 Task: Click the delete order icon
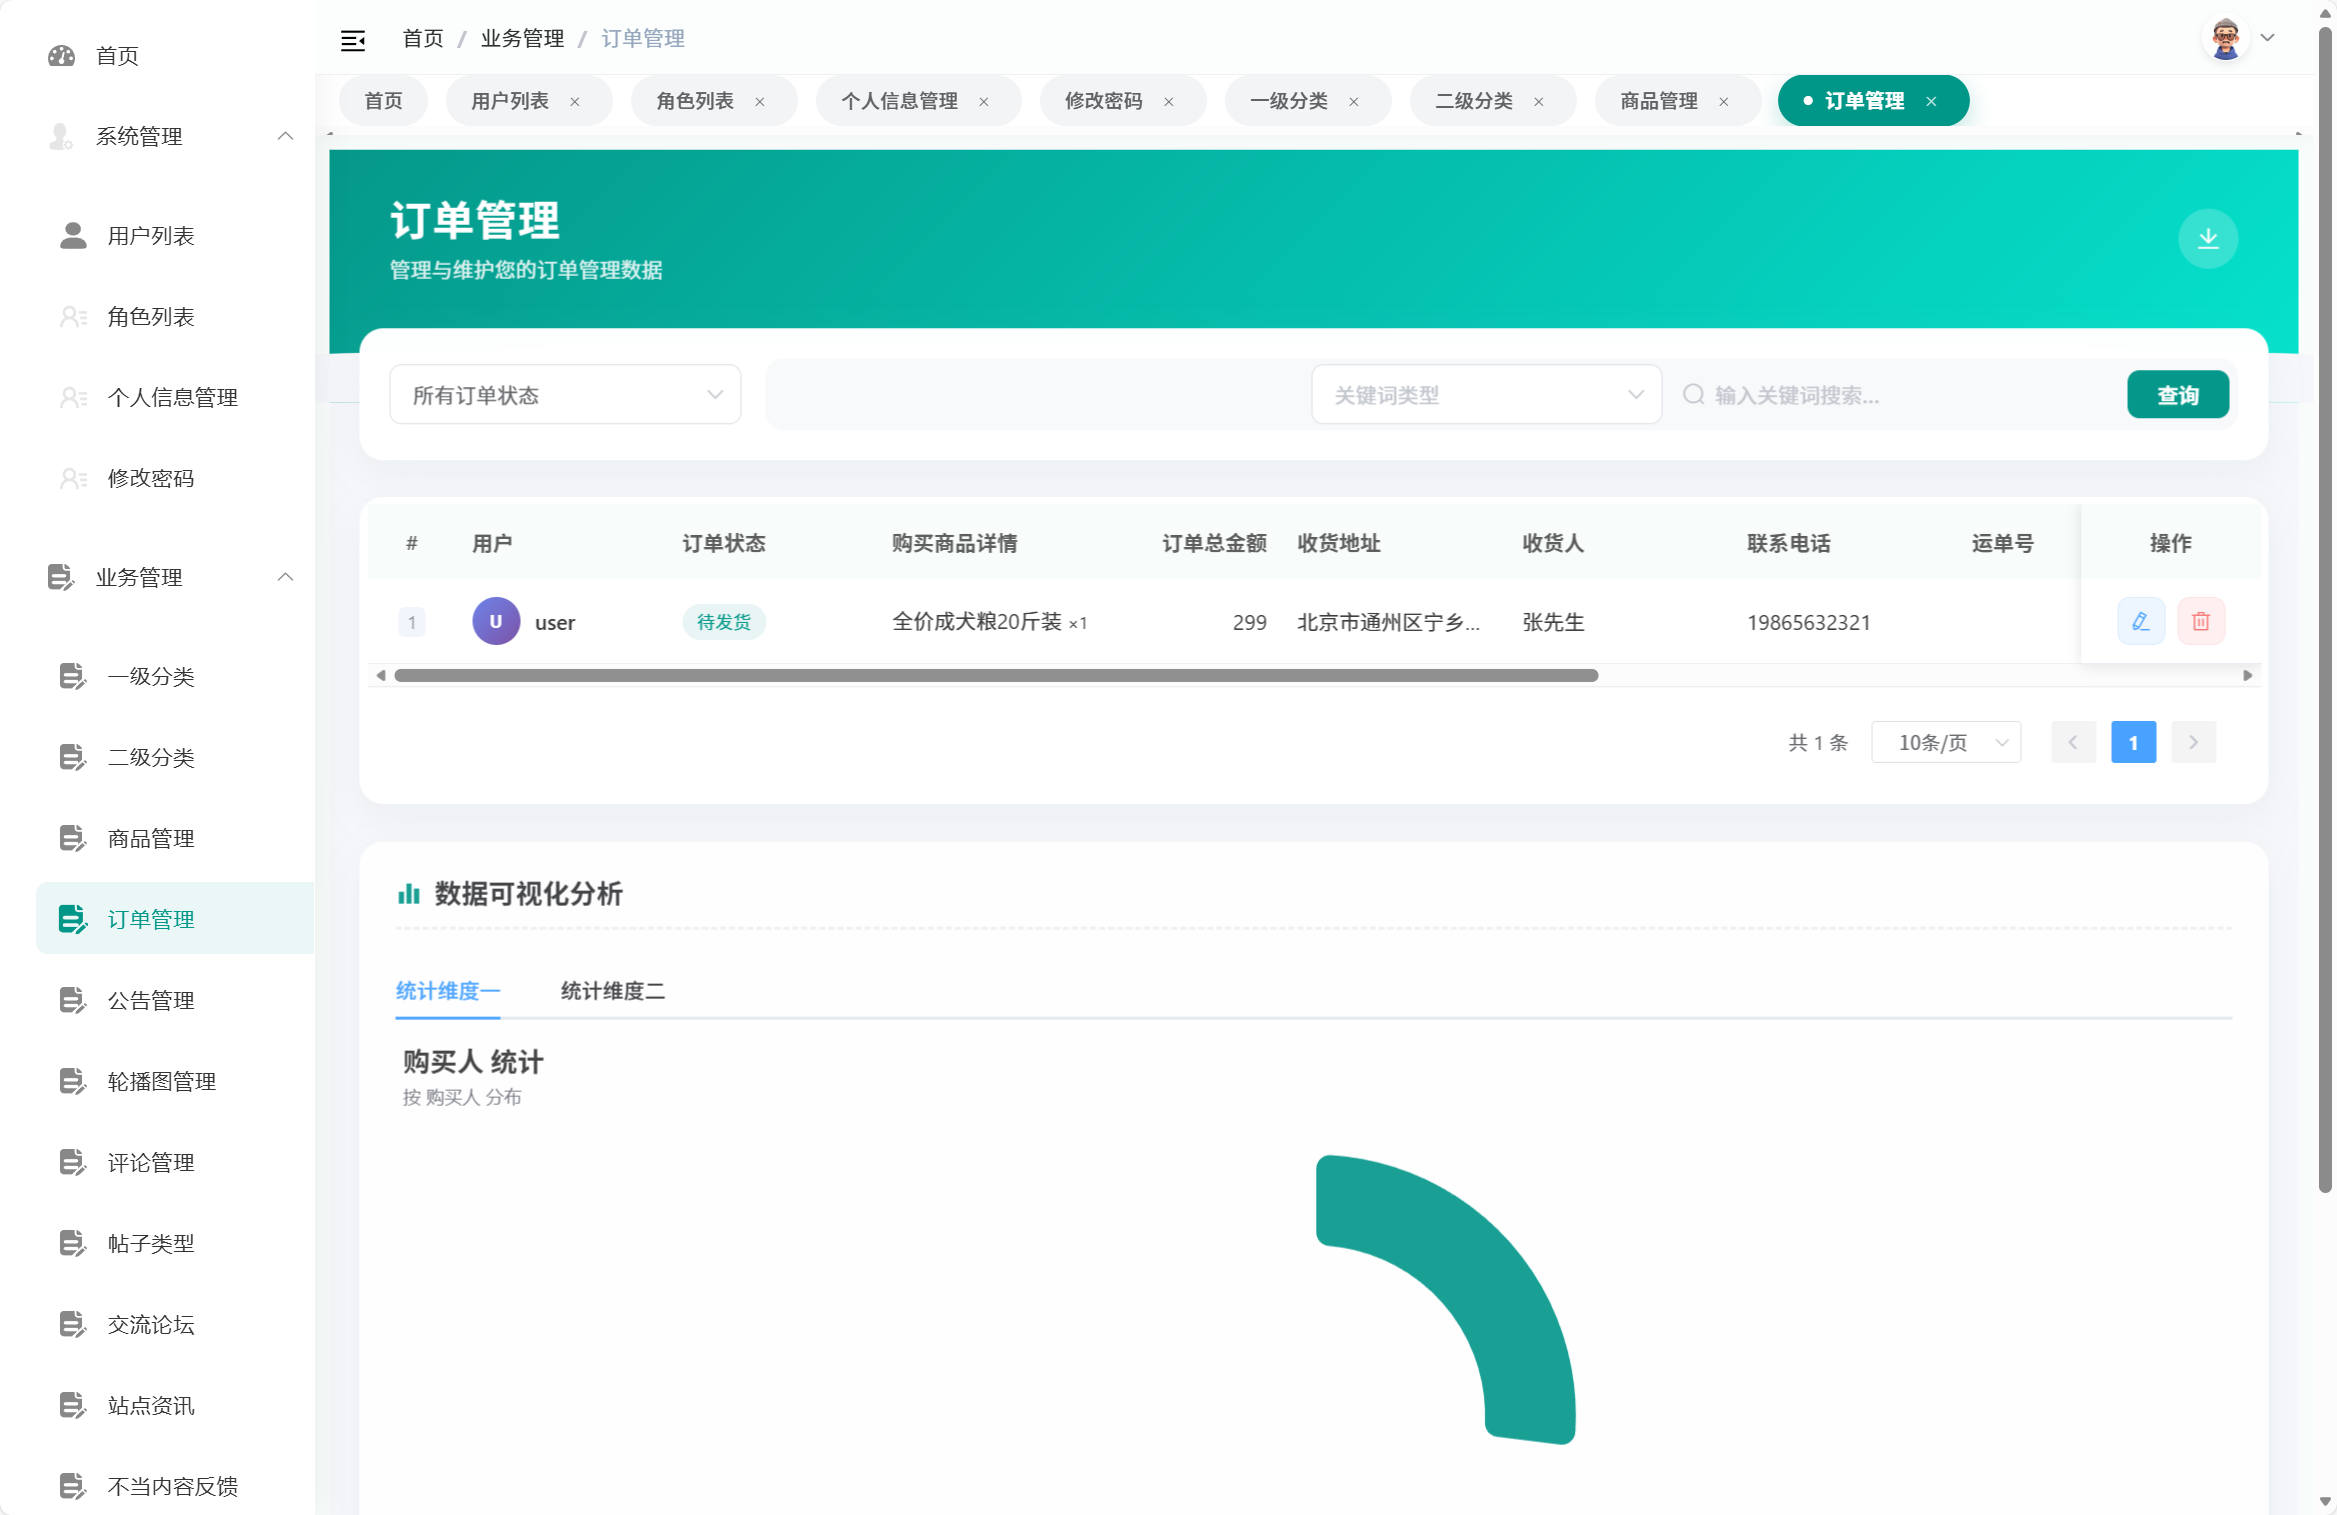tap(2201, 621)
